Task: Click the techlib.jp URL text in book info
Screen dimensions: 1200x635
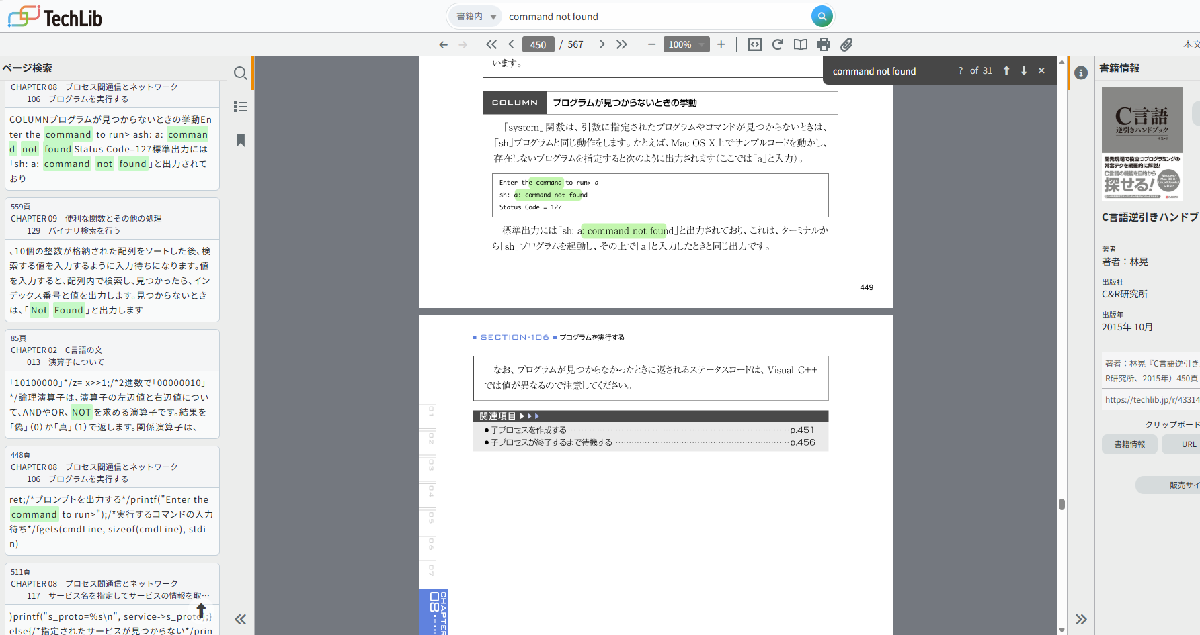Action: pos(1152,399)
